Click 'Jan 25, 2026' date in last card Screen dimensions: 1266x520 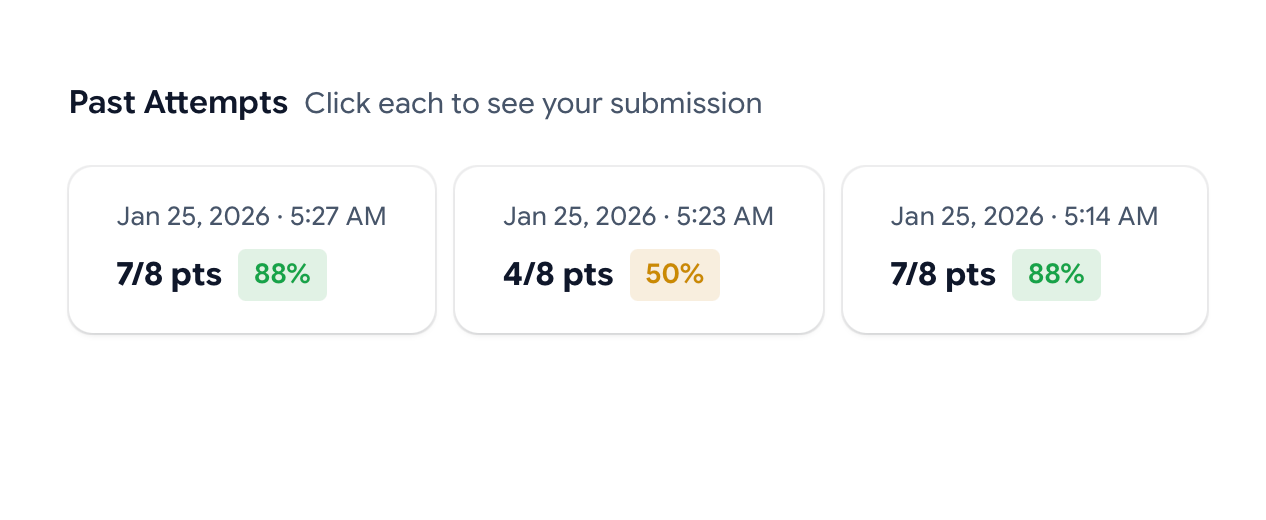pos(967,216)
